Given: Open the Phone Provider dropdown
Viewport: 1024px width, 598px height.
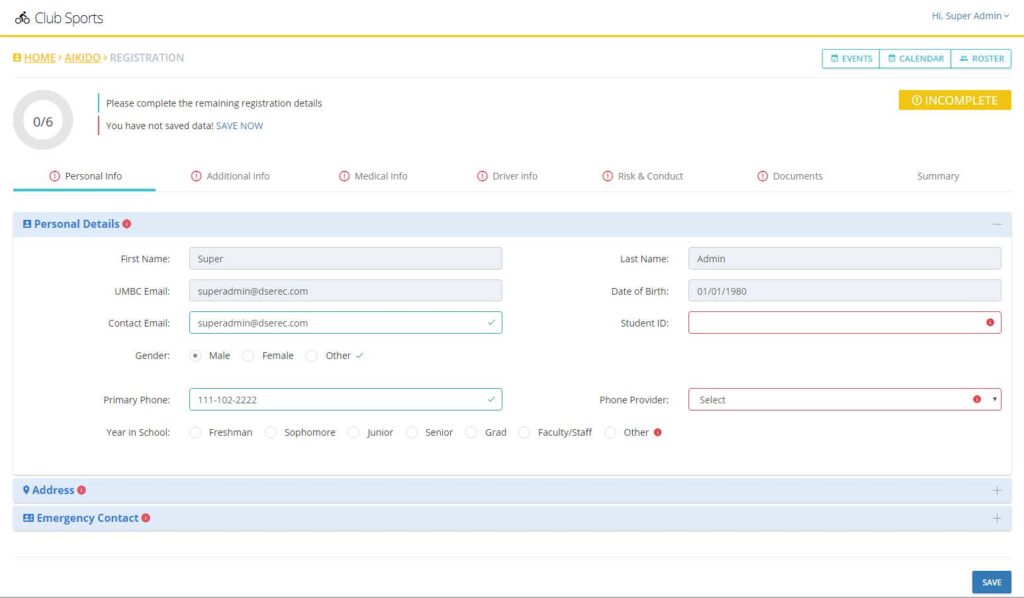Looking at the screenshot, I should tap(845, 399).
